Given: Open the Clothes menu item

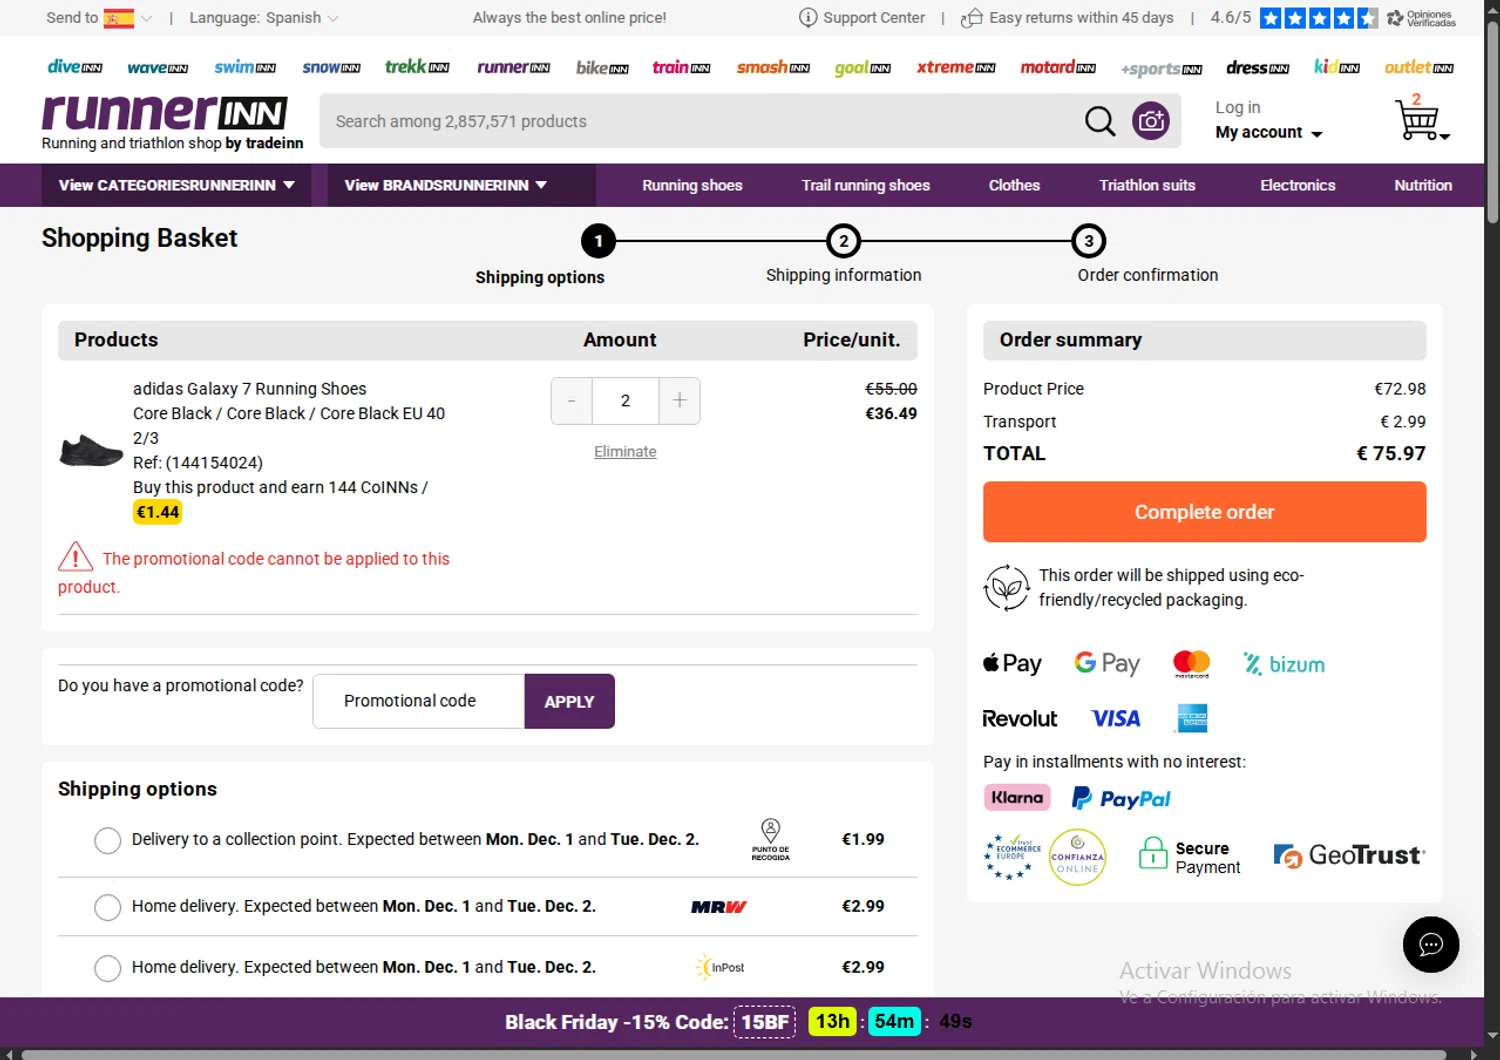Looking at the screenshot, I should [x=1014, y=185].
